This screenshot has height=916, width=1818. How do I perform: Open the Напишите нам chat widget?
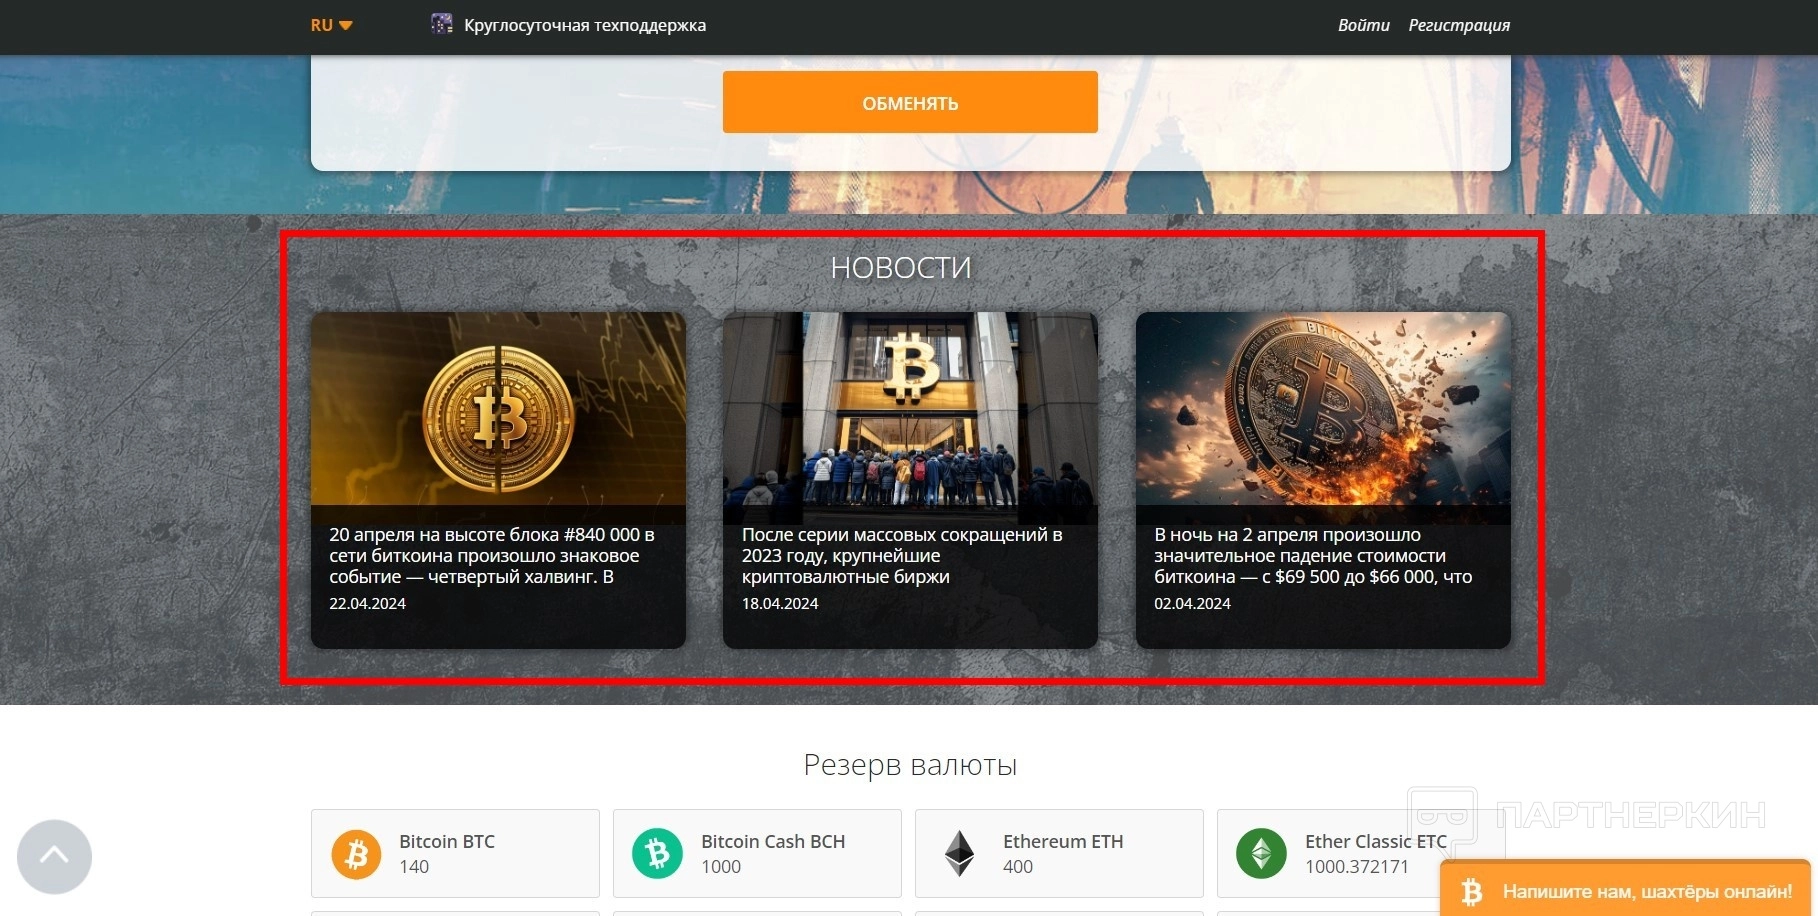(1626, 890)
